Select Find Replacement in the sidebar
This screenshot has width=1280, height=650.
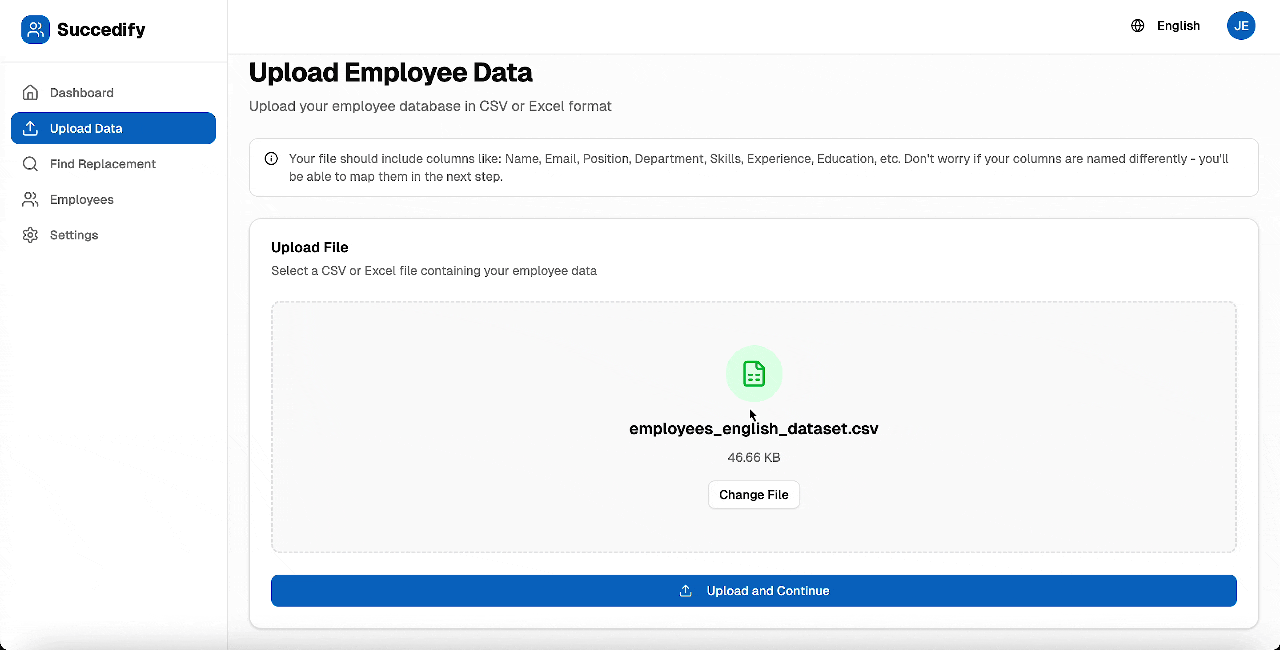coord(103,164)
